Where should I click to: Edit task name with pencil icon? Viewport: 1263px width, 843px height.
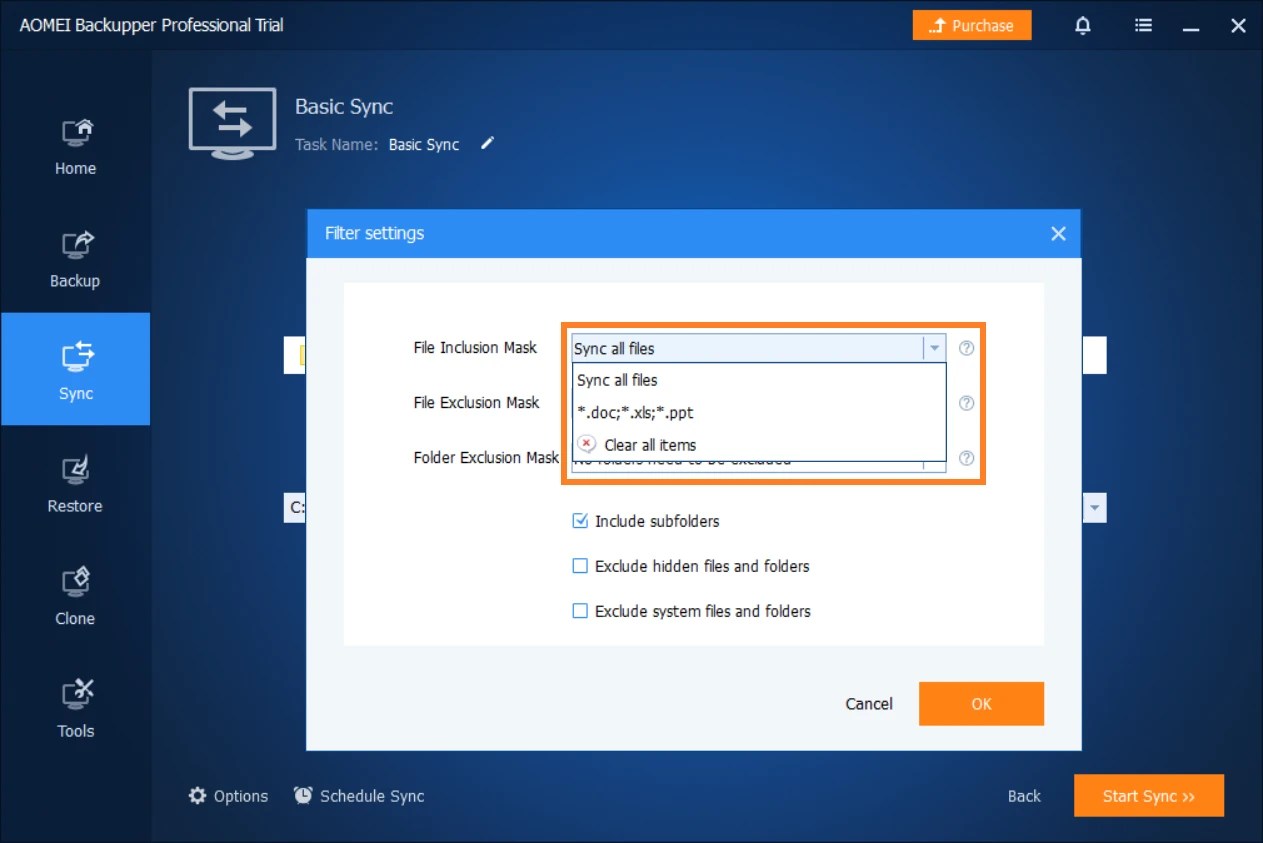point(487,144)
